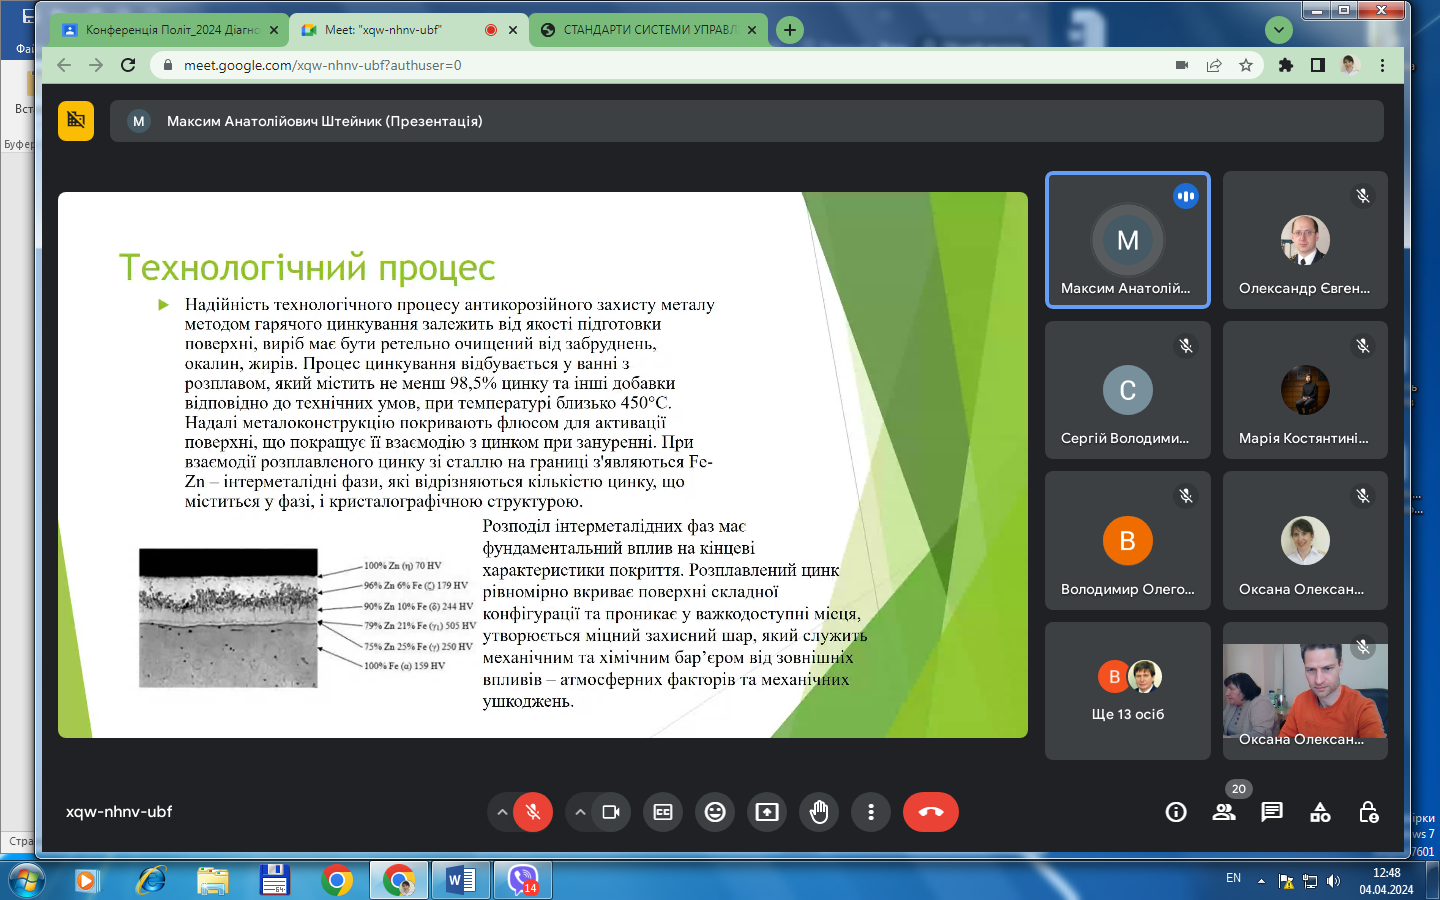
Task: Toggle the camera on or off
Action: [611, 812]
